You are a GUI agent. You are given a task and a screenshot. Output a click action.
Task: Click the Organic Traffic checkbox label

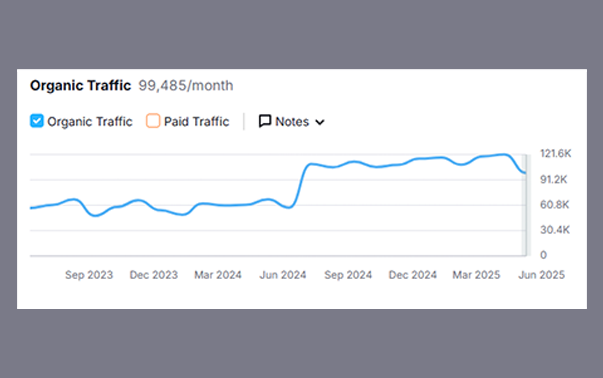pyautogui.click(x=90, y=122)
